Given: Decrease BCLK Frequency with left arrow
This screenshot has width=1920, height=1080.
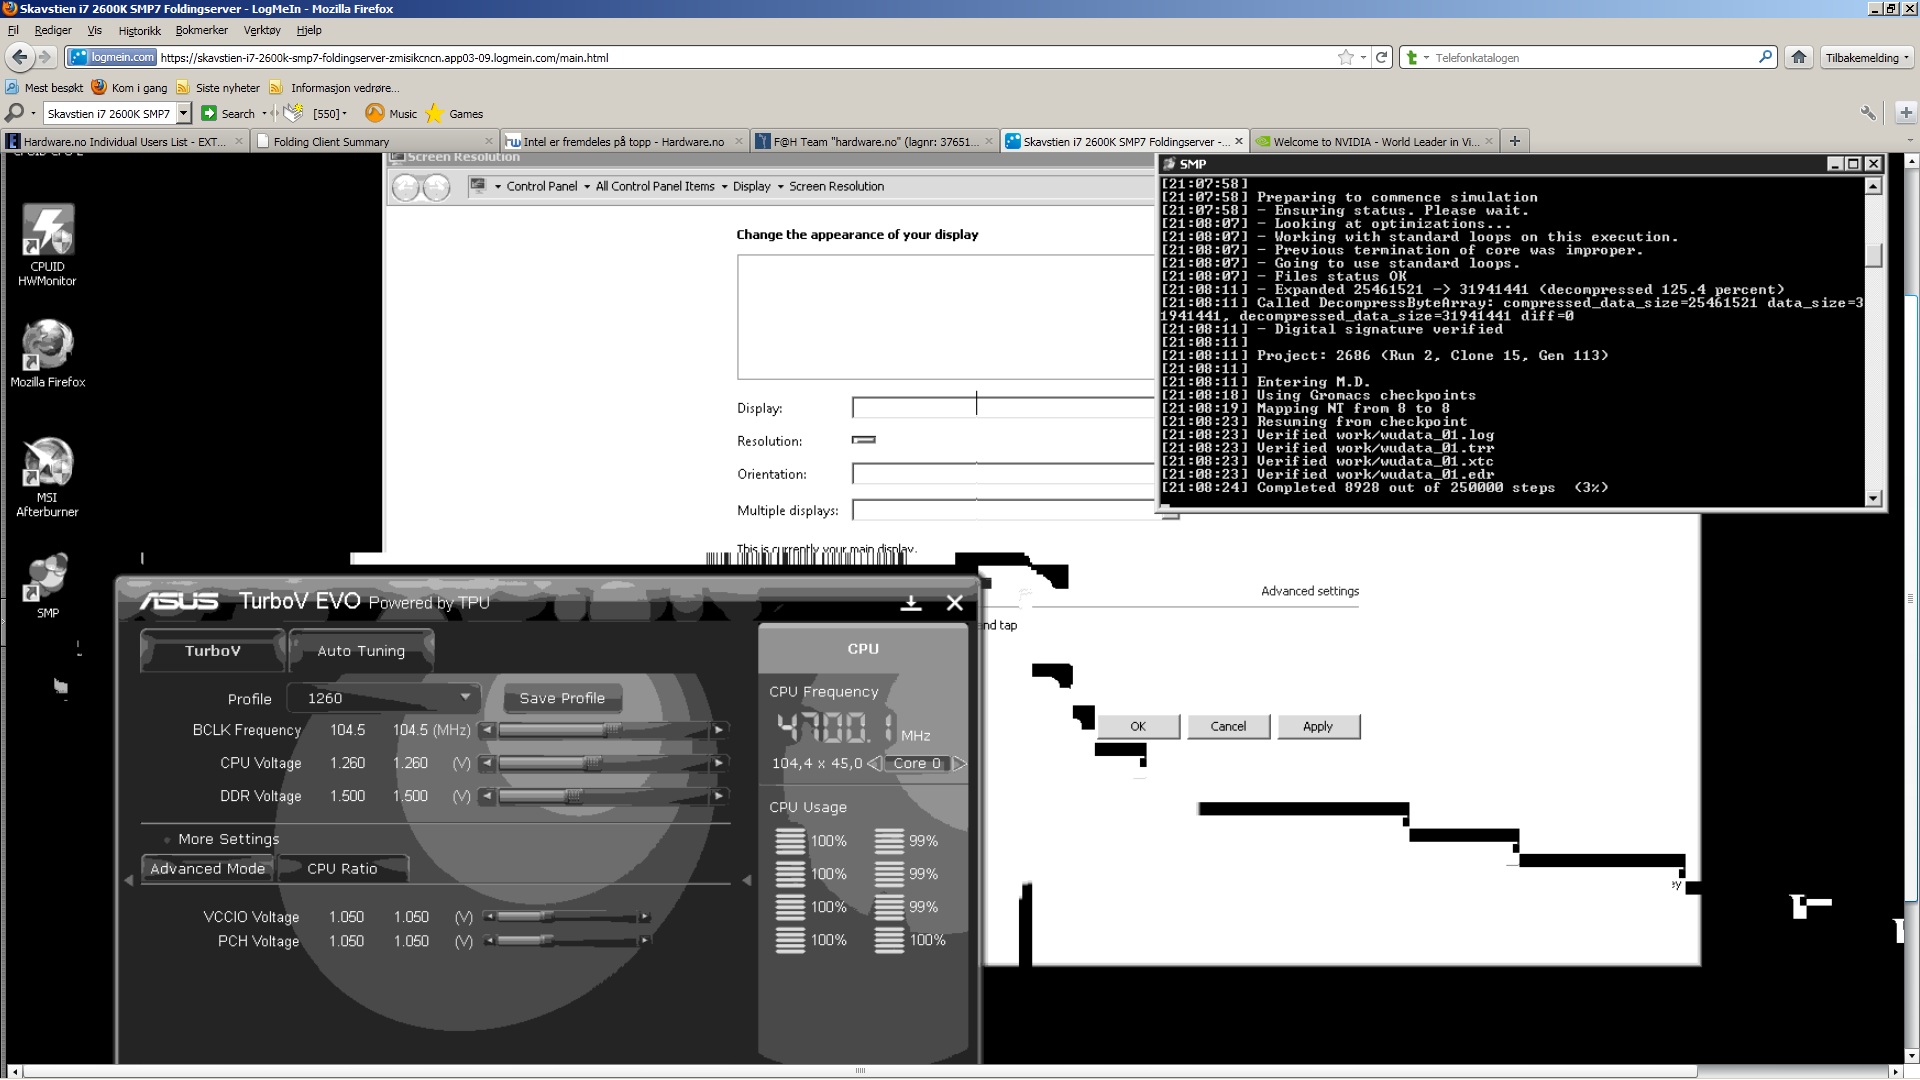Looking at the screenshot, I should (x=487, y=730).
